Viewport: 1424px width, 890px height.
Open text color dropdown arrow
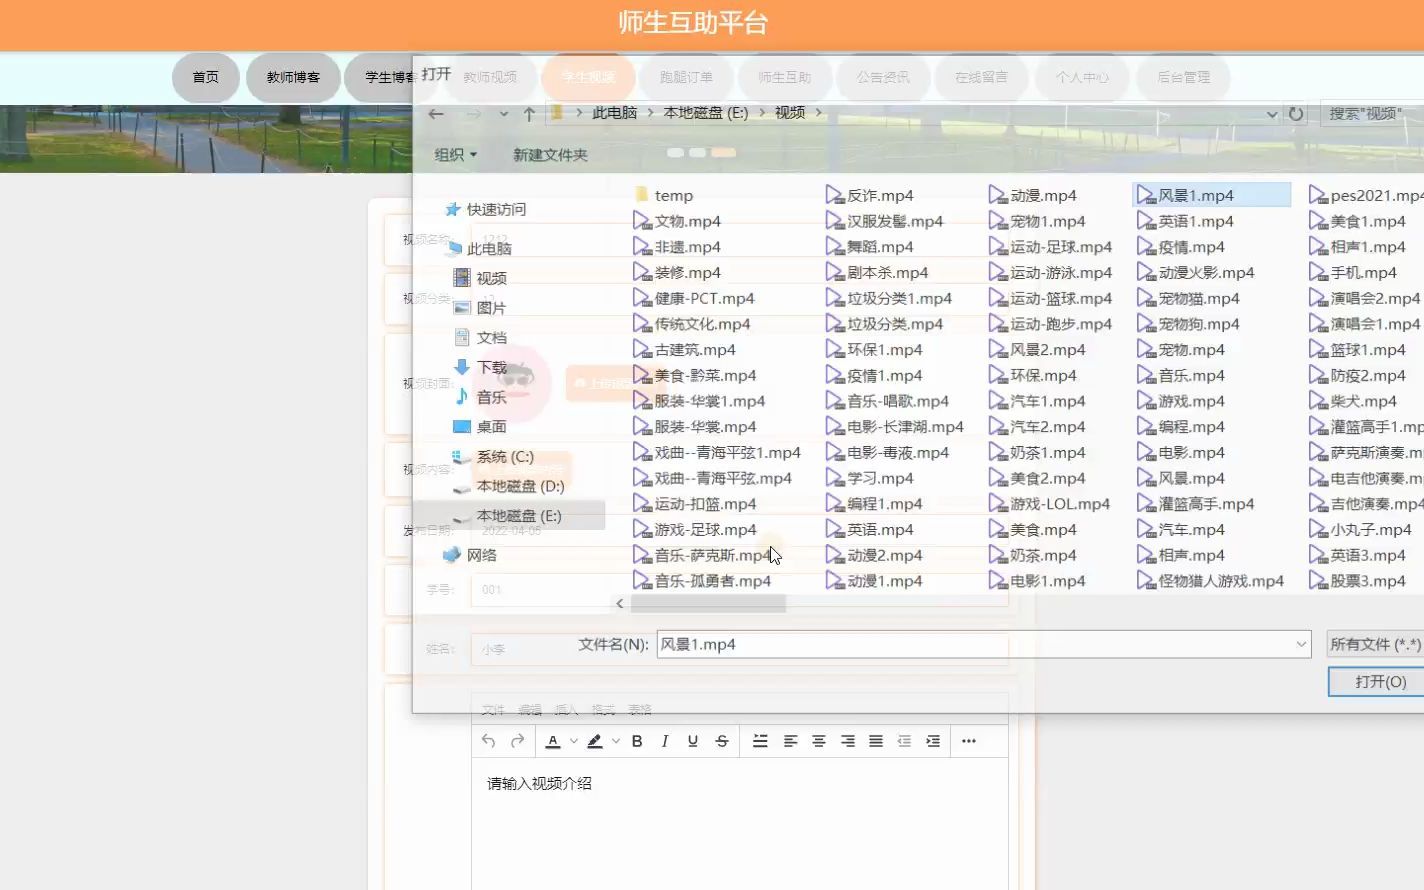574,741
